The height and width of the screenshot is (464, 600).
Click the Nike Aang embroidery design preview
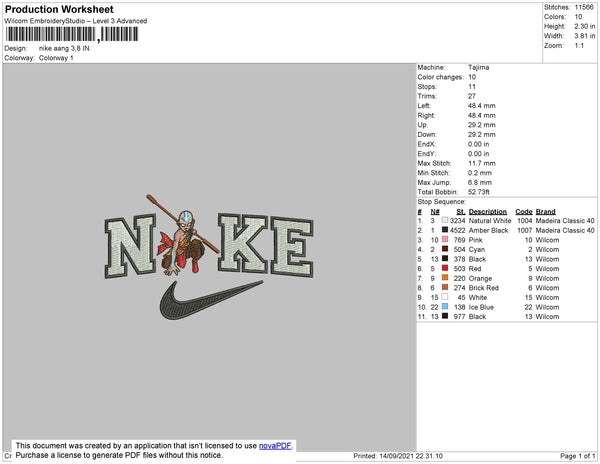click(209, 257)
